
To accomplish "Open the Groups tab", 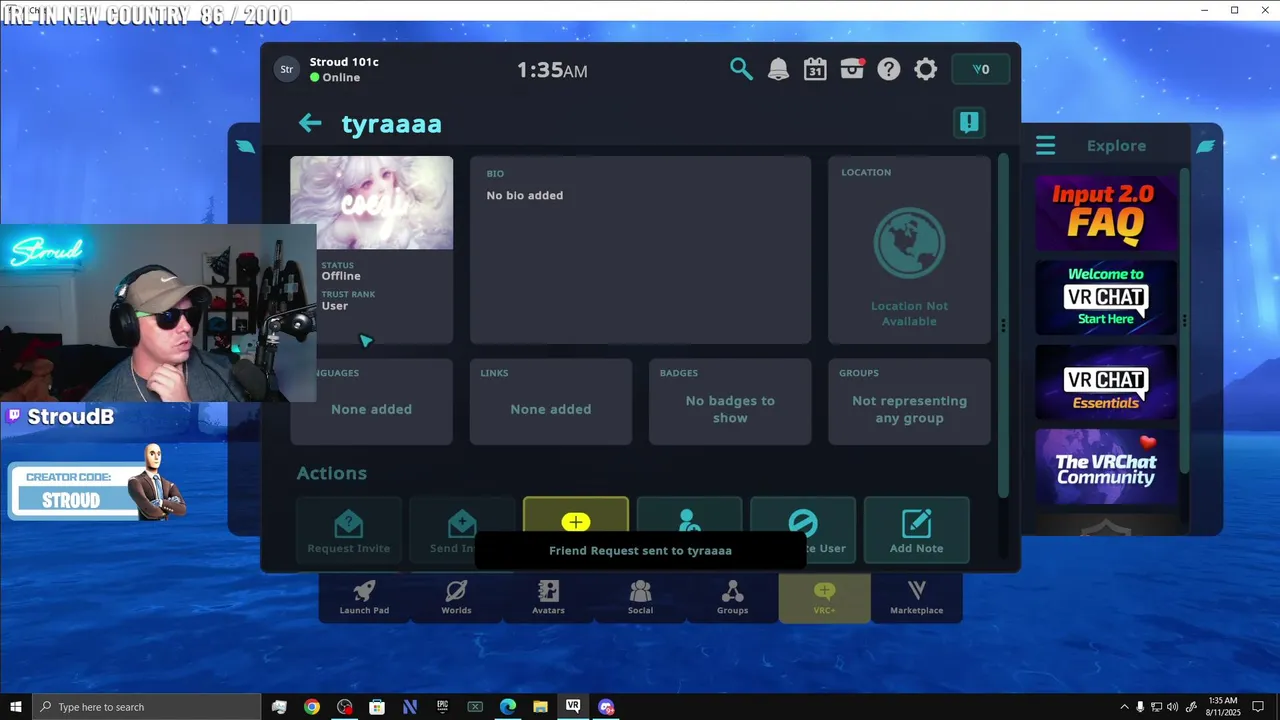I will pos(732,597).
